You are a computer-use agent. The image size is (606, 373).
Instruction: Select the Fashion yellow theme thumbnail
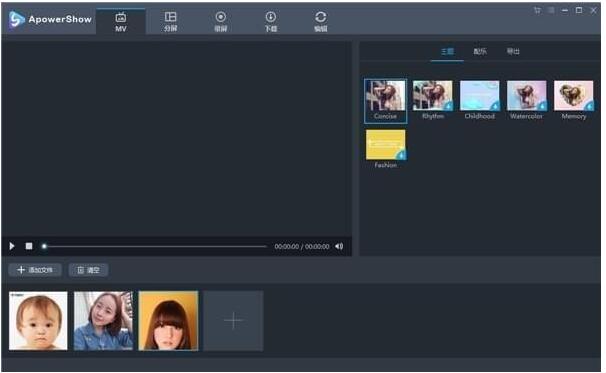386,149
